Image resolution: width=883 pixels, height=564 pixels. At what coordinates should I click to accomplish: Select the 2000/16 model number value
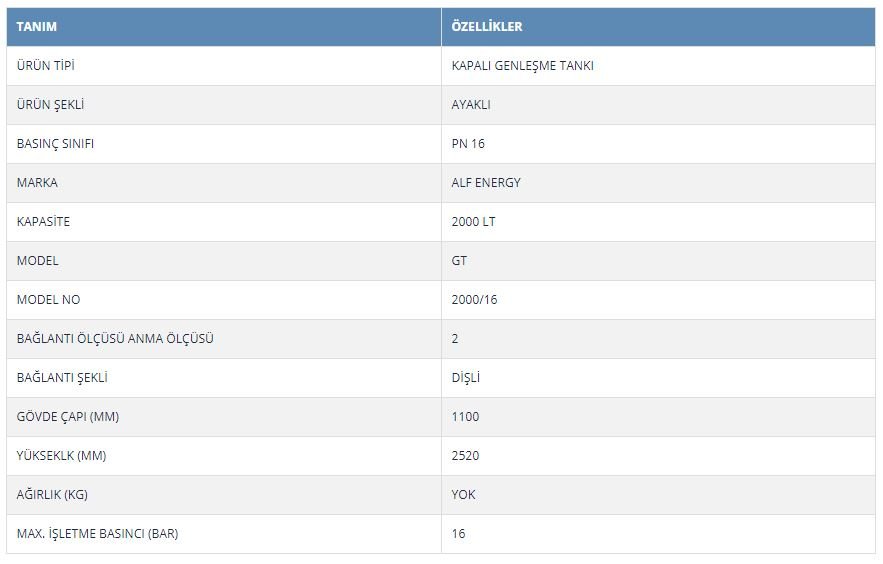474,299
